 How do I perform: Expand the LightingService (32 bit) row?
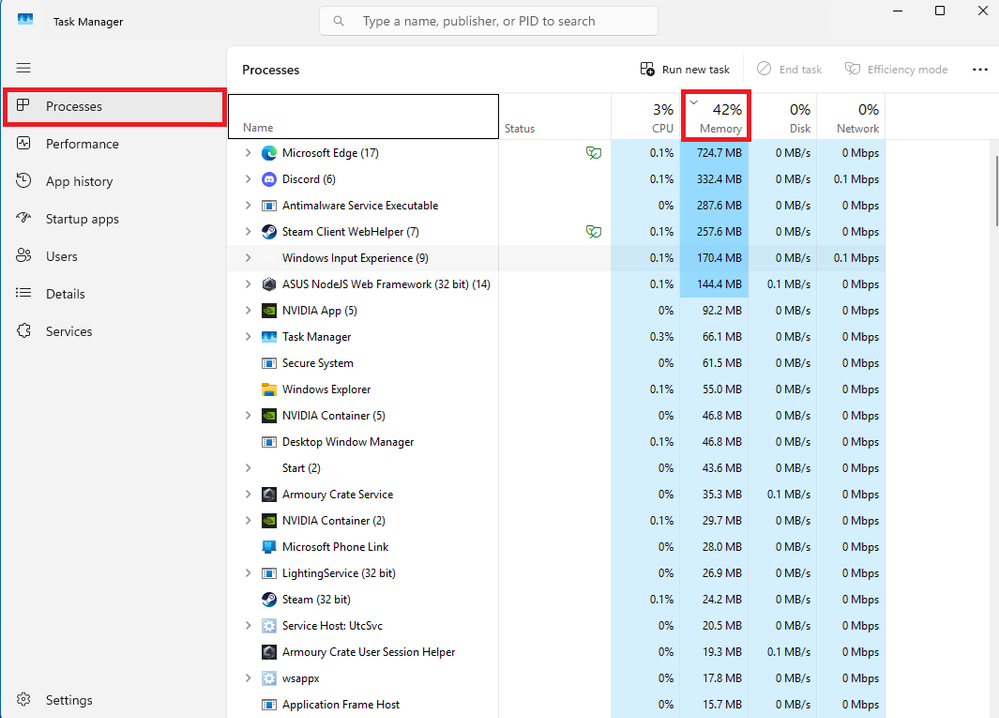click(x=248, y=573)
